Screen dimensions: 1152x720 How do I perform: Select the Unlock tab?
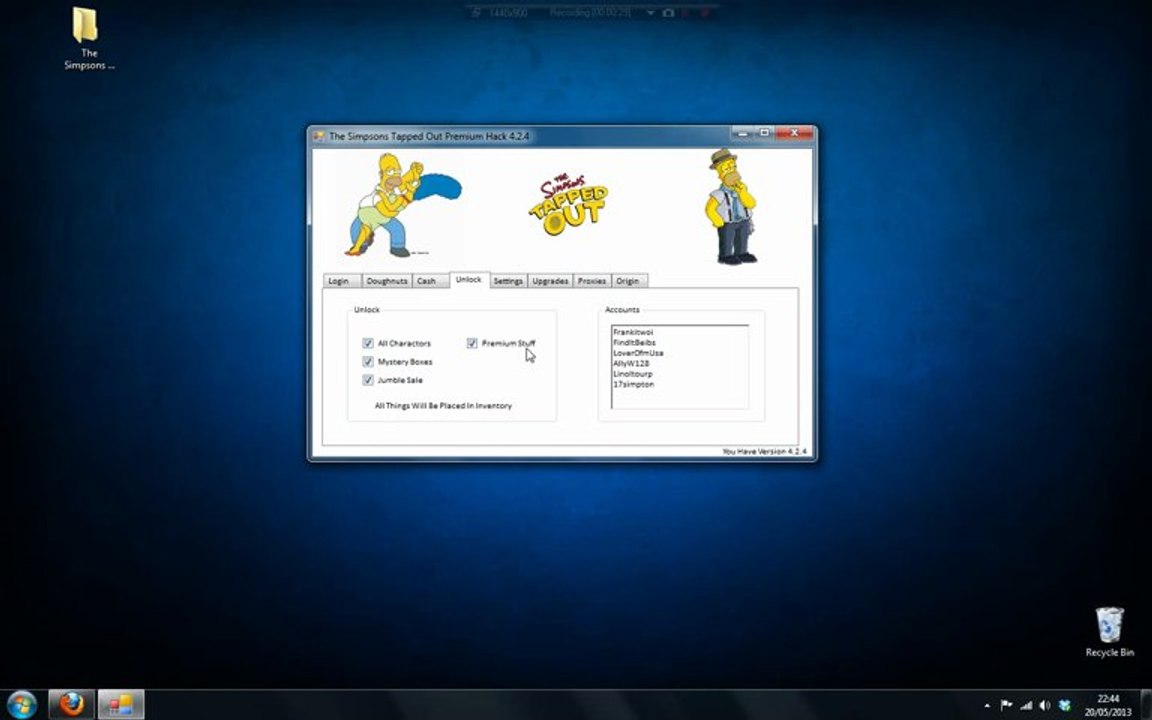point(469,279)
